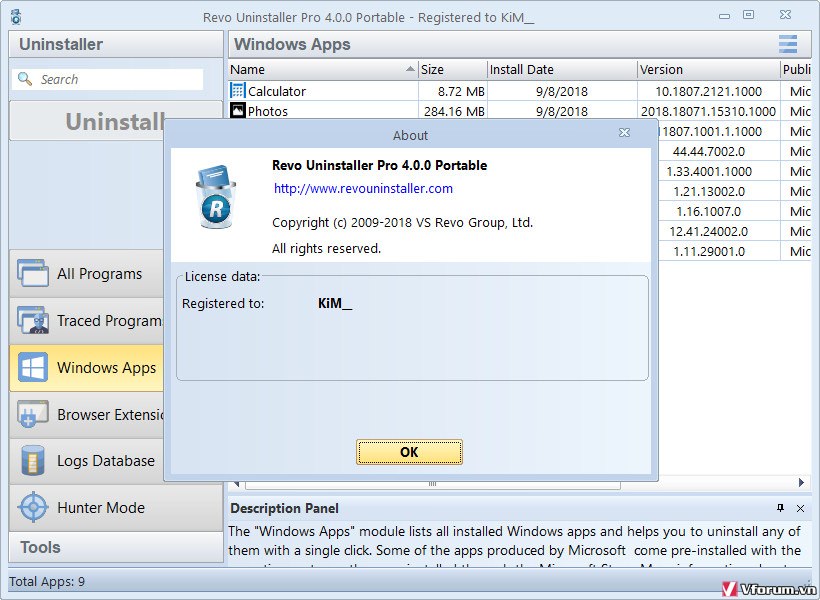The width and height of the screenshot is (820, 600).
Task: Click version 12.41.24002.0 cell
Action: [x=709, y=231]
